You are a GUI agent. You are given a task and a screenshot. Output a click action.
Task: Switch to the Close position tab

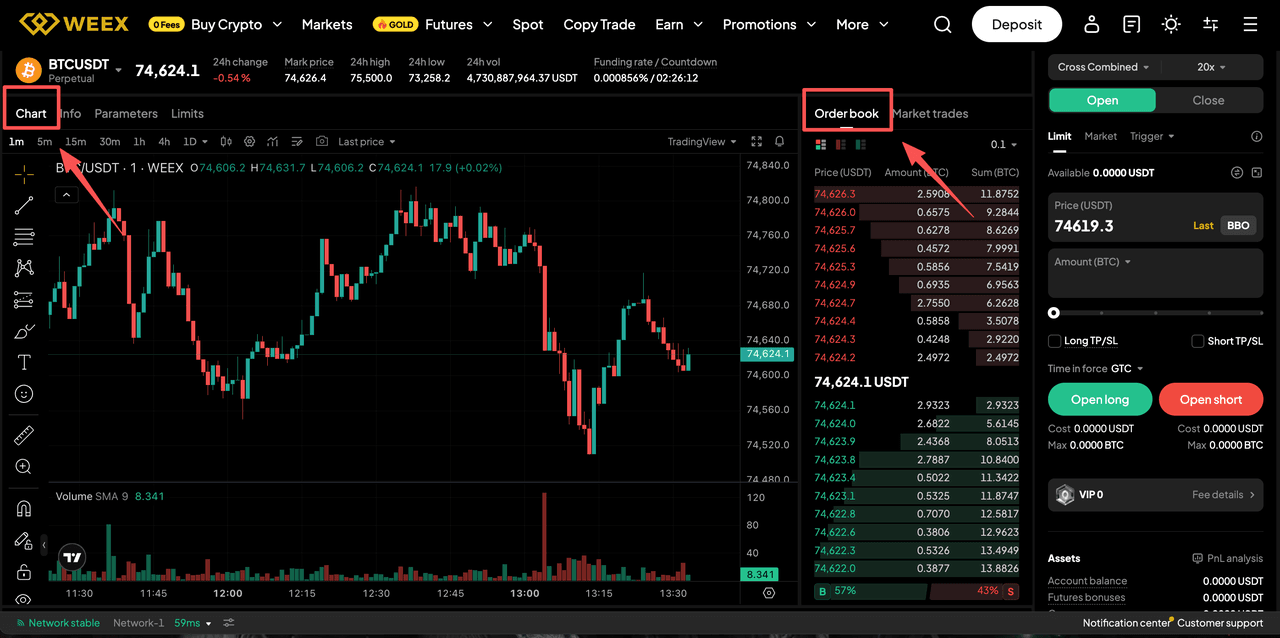click(1208, 100)
